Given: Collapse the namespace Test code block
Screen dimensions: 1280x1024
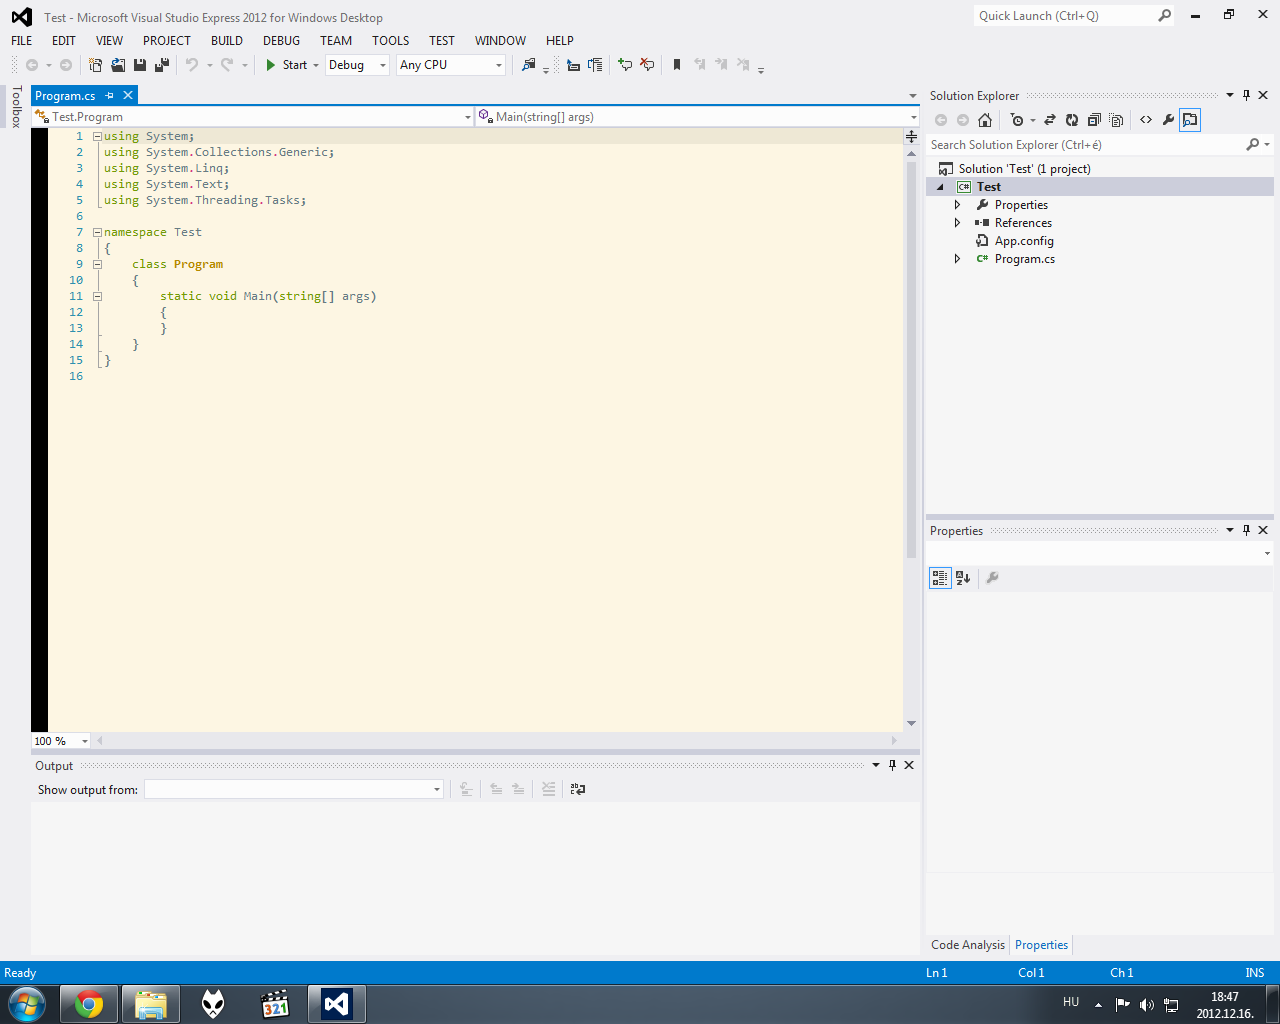Looking at the screenshot, I should click(97, 232).
